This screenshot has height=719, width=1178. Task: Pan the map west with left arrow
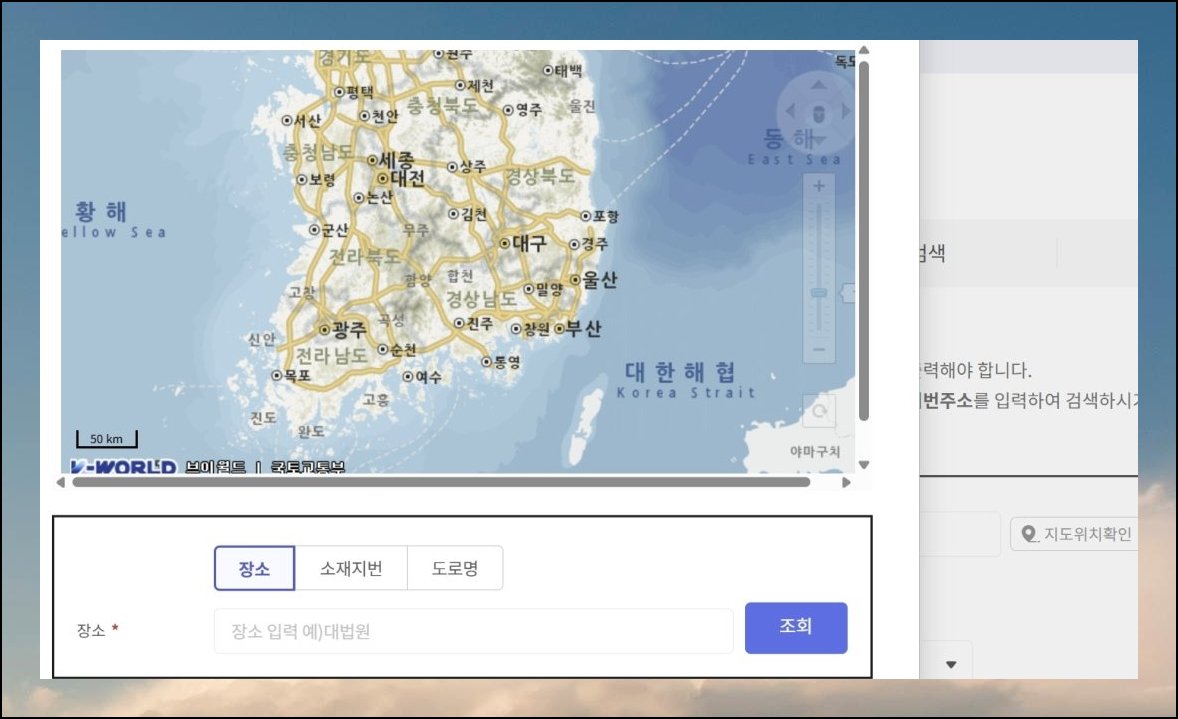coord(790,111)
